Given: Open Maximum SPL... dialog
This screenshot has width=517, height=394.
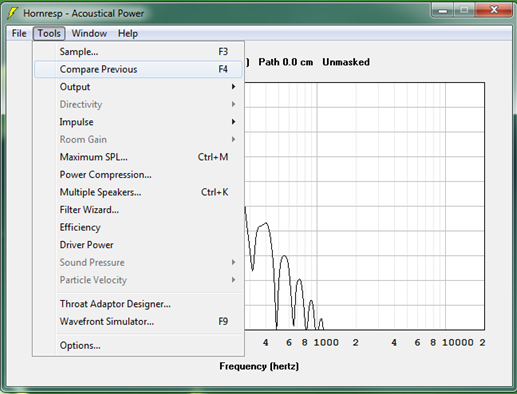Looking at the screenshot, I should [138, 157].
